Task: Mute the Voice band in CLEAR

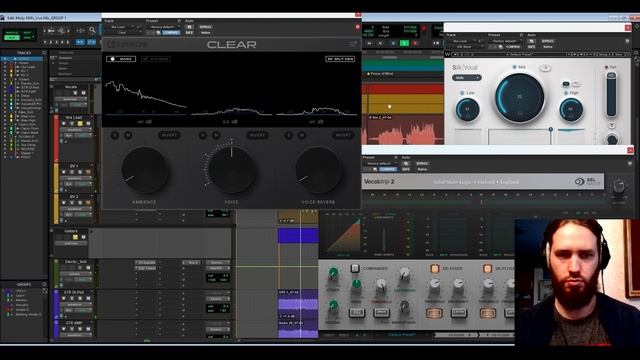Action: tap(216, 135)
